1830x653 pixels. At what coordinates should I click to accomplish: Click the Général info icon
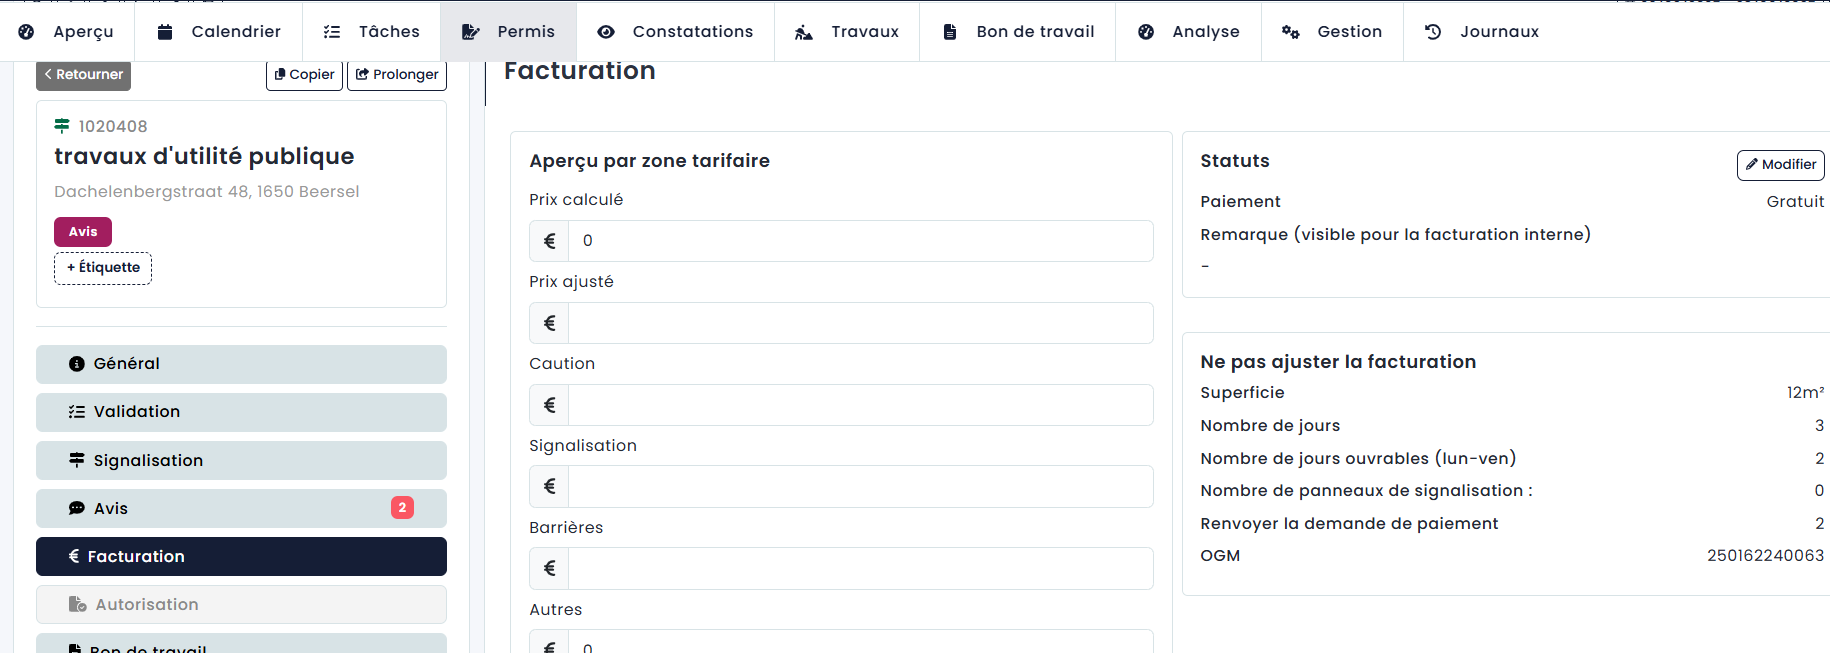pos(77,364)
